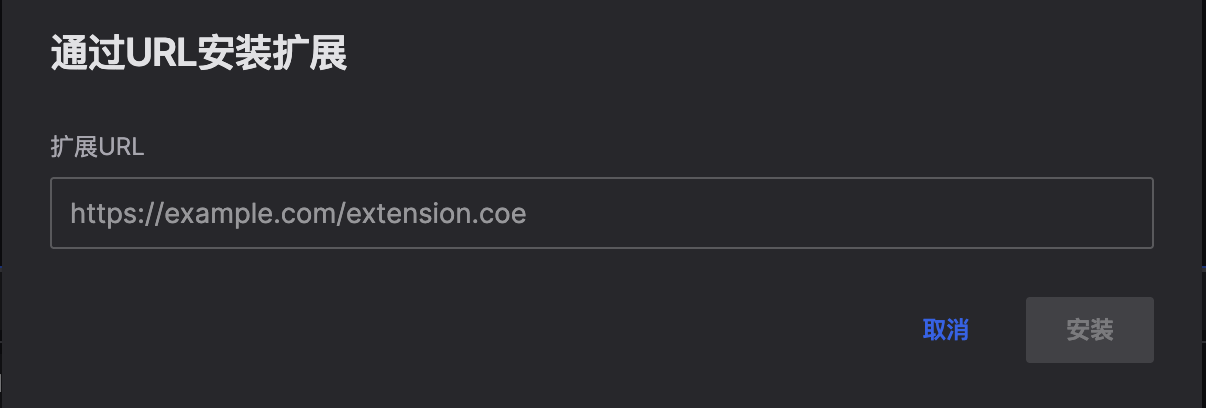Click inside the placeholder URL field
1206x408 pixels.
pyautogui.click(x=601, y=213)
